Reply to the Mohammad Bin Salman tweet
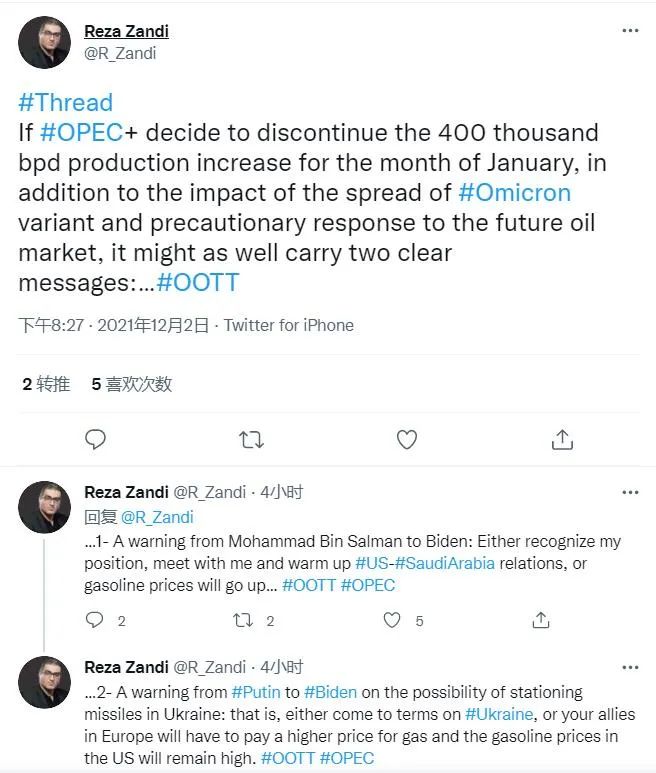 tap(95, 620)
